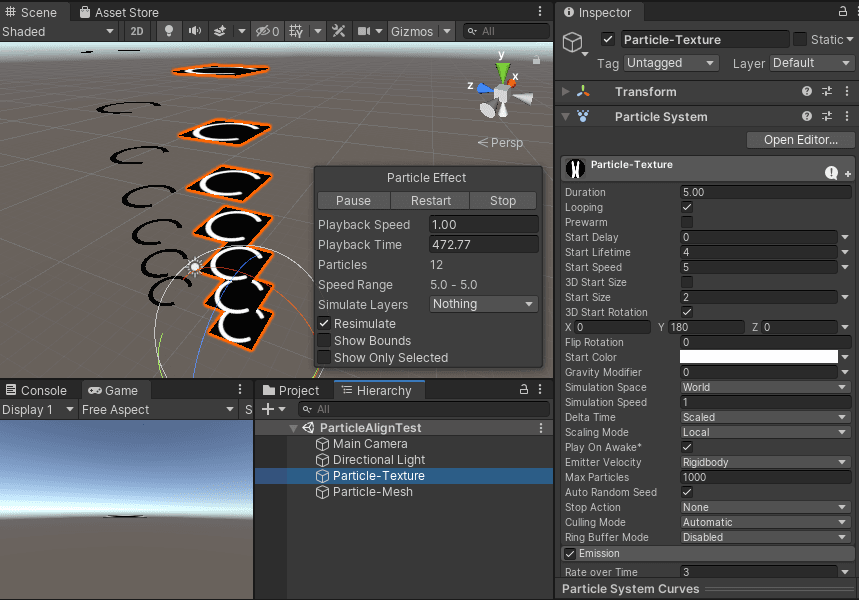Image resolution: width=859 pixels, height=600 pixels.
Task: Click Hierarchy create plus button
Action: [x=268, y=409]
